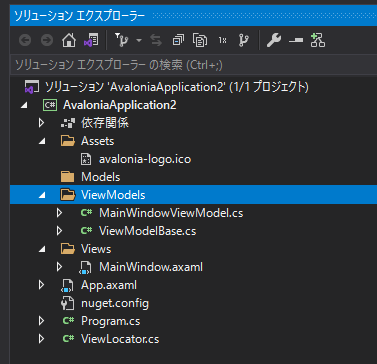Click the dependencies icon next to 依存関係
This screenshot has height=364, width=377.
(x=68, y=123)
